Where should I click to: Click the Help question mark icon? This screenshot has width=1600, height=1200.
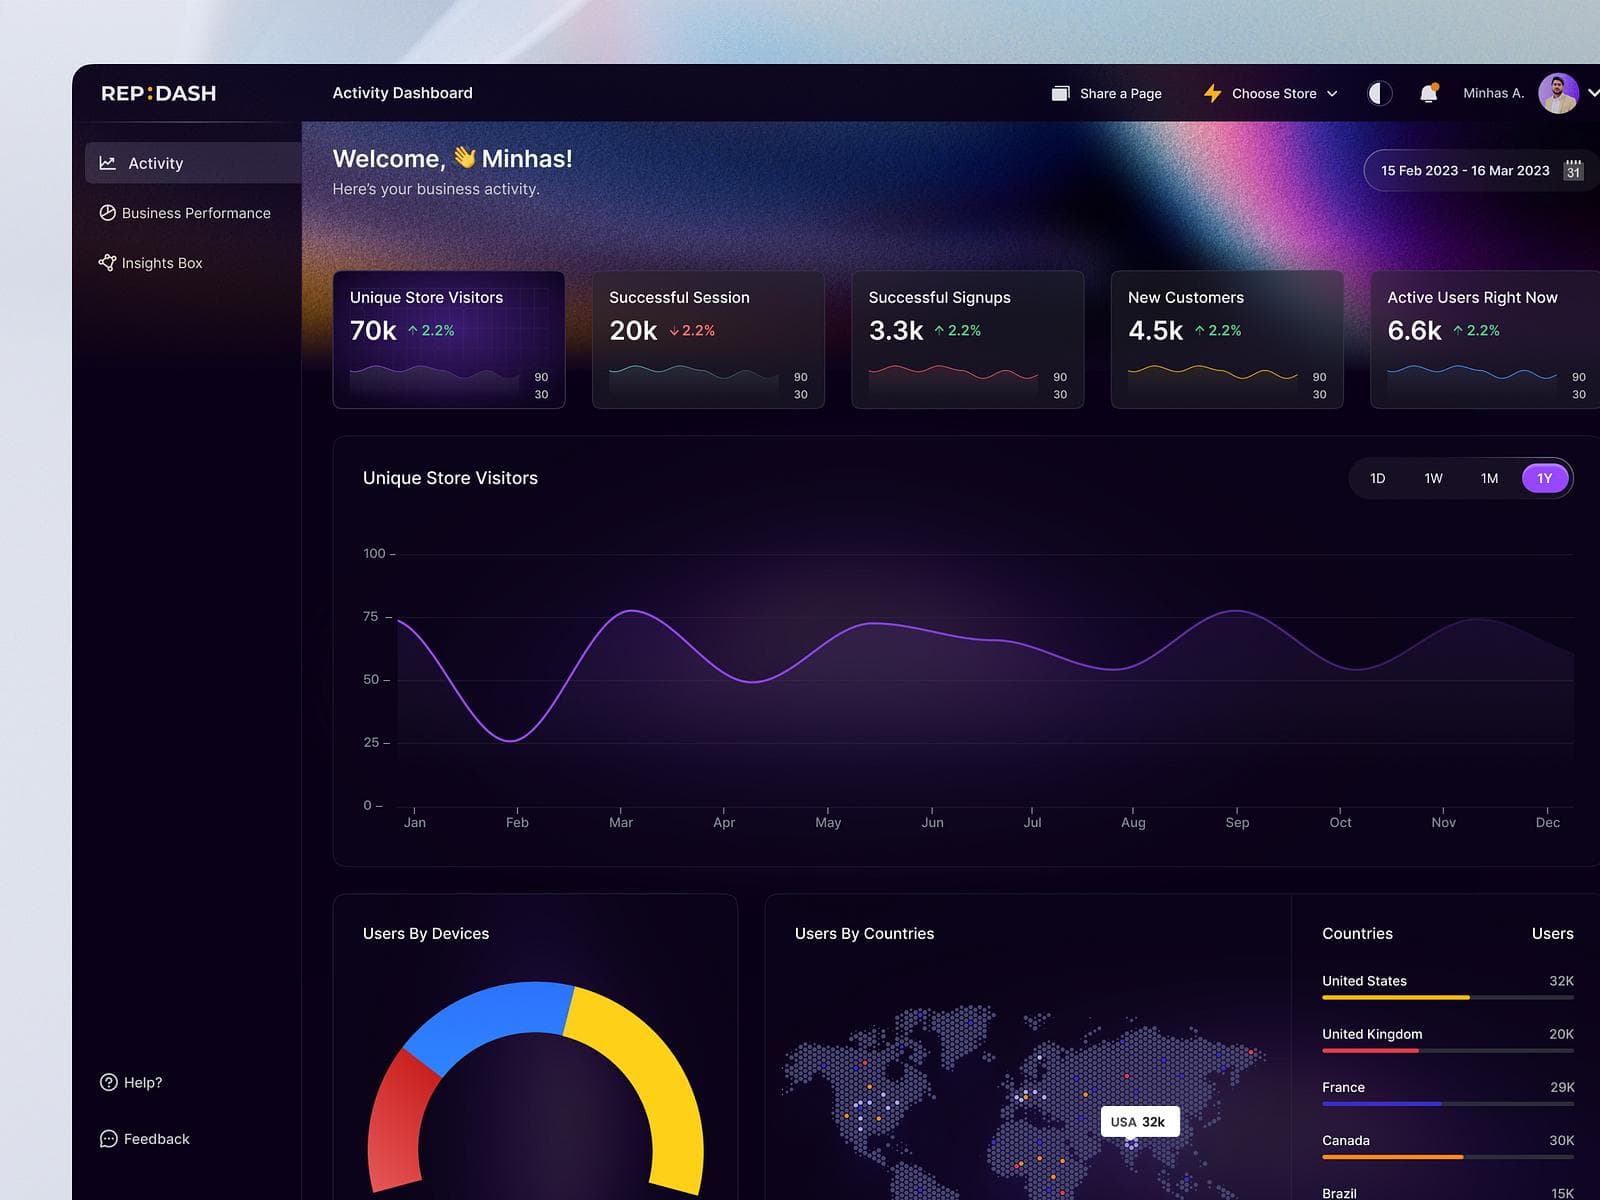[109, 1082]
